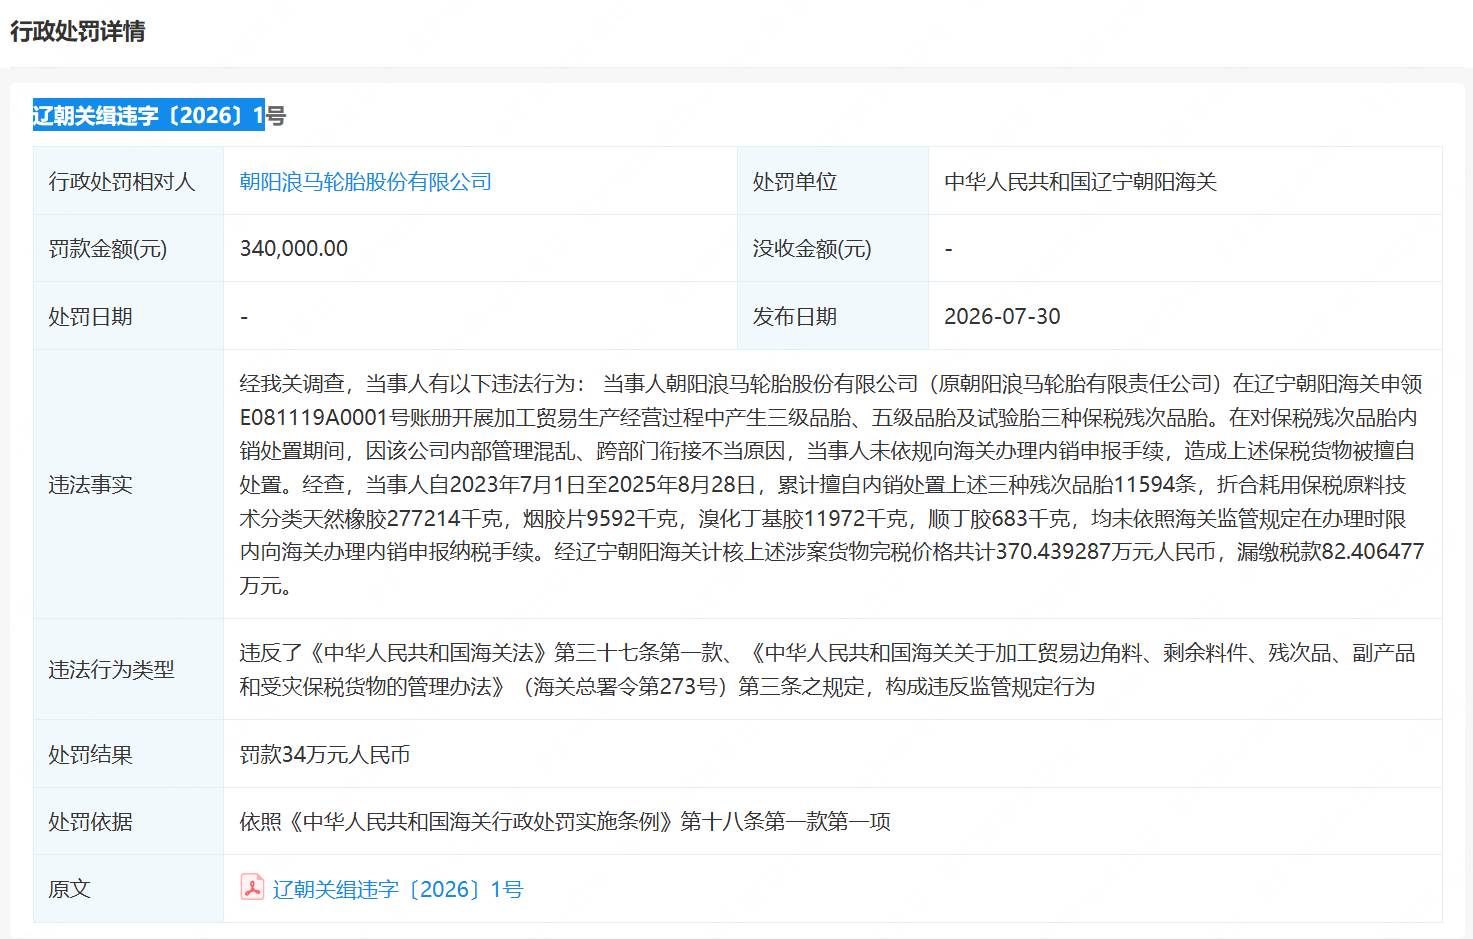The width and height of the screenshot is (1473, 939).
Task: Open the PDF icon beside 辽朝关缉违字〔2026〕1号
Action: point(252,887)
